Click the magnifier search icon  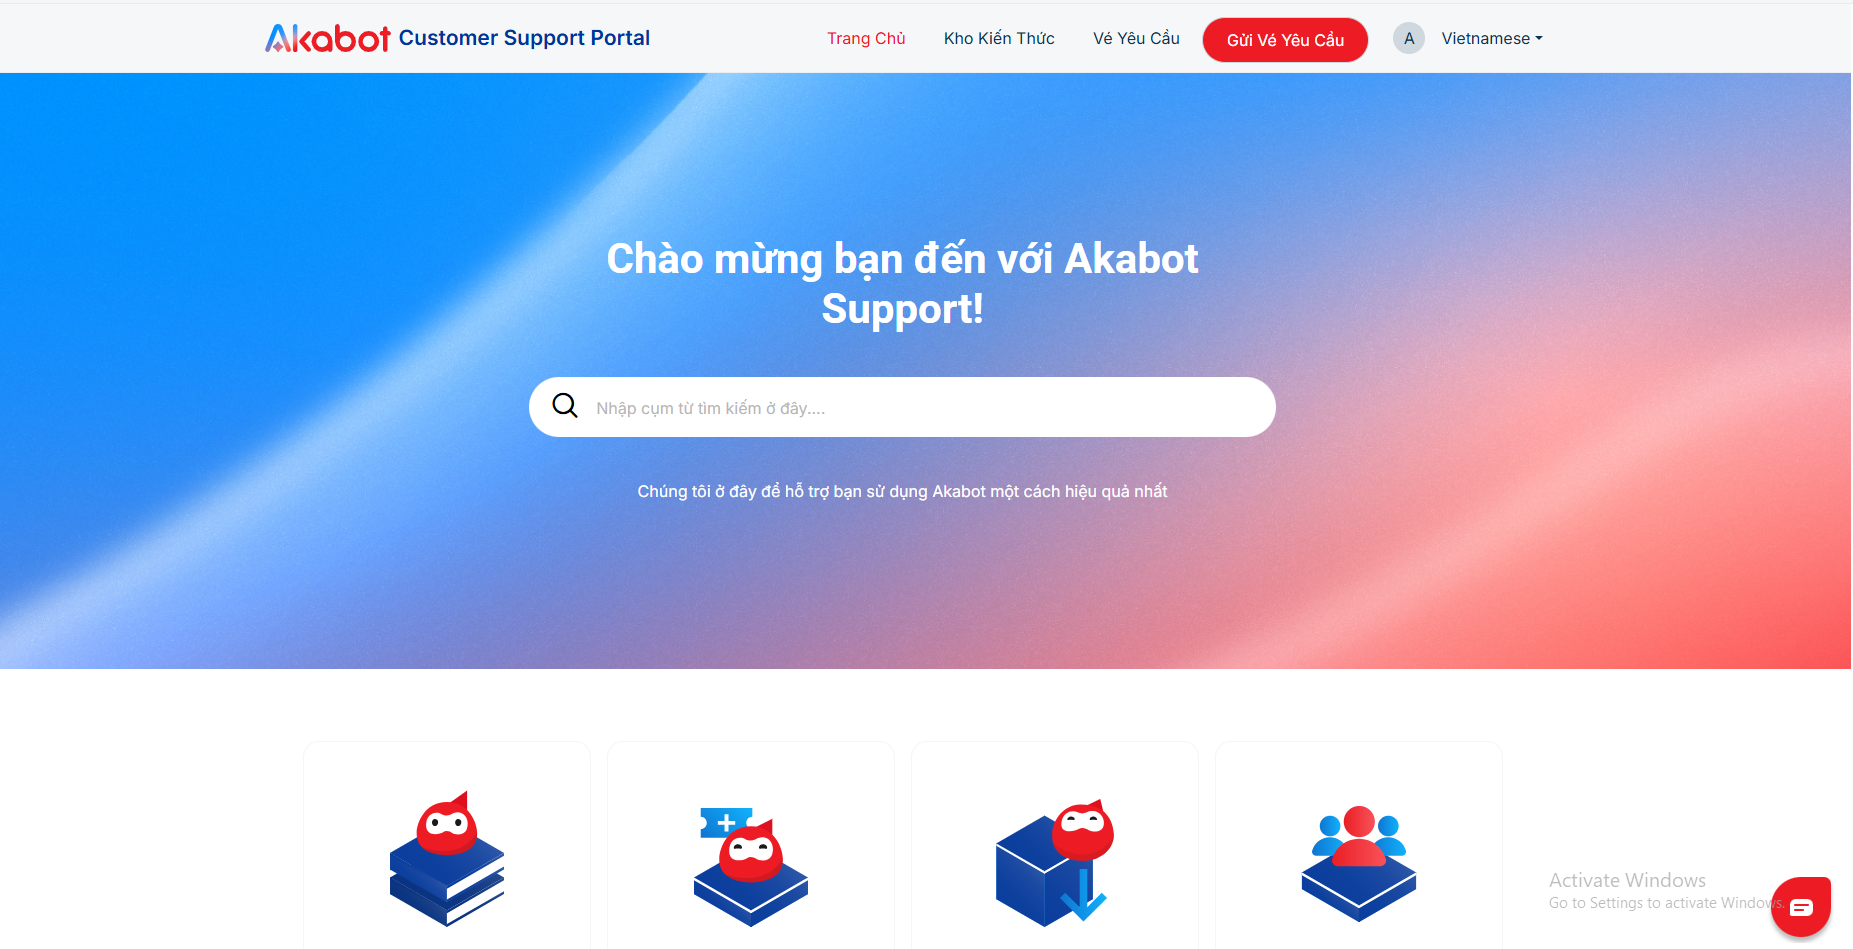click(x=565, y=406)
